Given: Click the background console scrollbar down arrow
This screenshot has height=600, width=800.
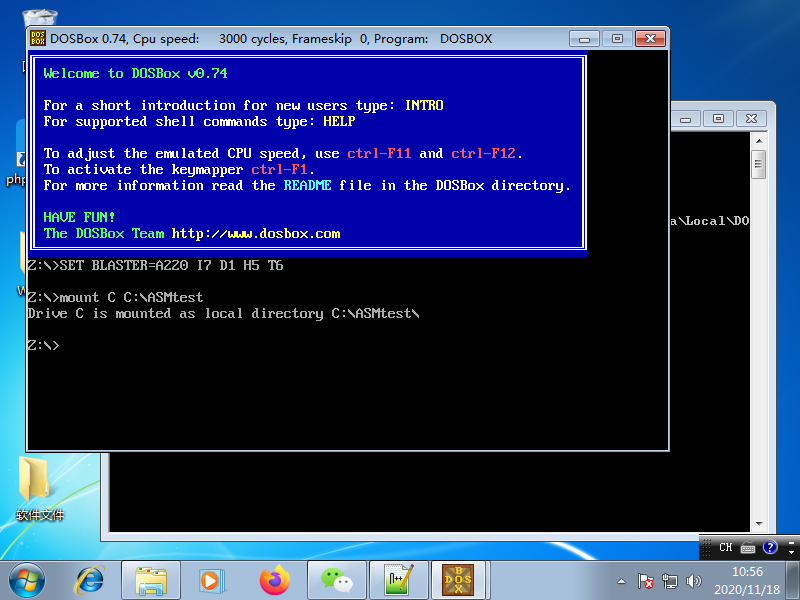Looking at the screenshot, I should (x=759, y=524).
